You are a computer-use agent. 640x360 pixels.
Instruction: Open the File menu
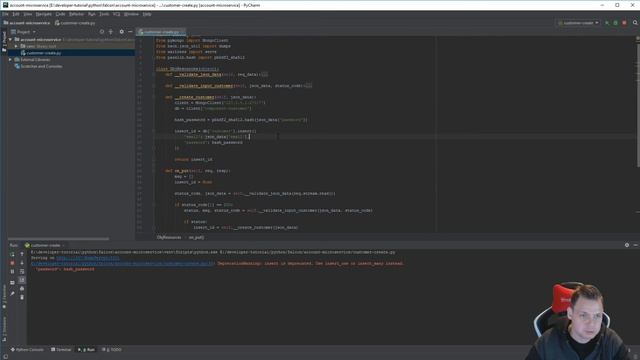tap(5, 14)
